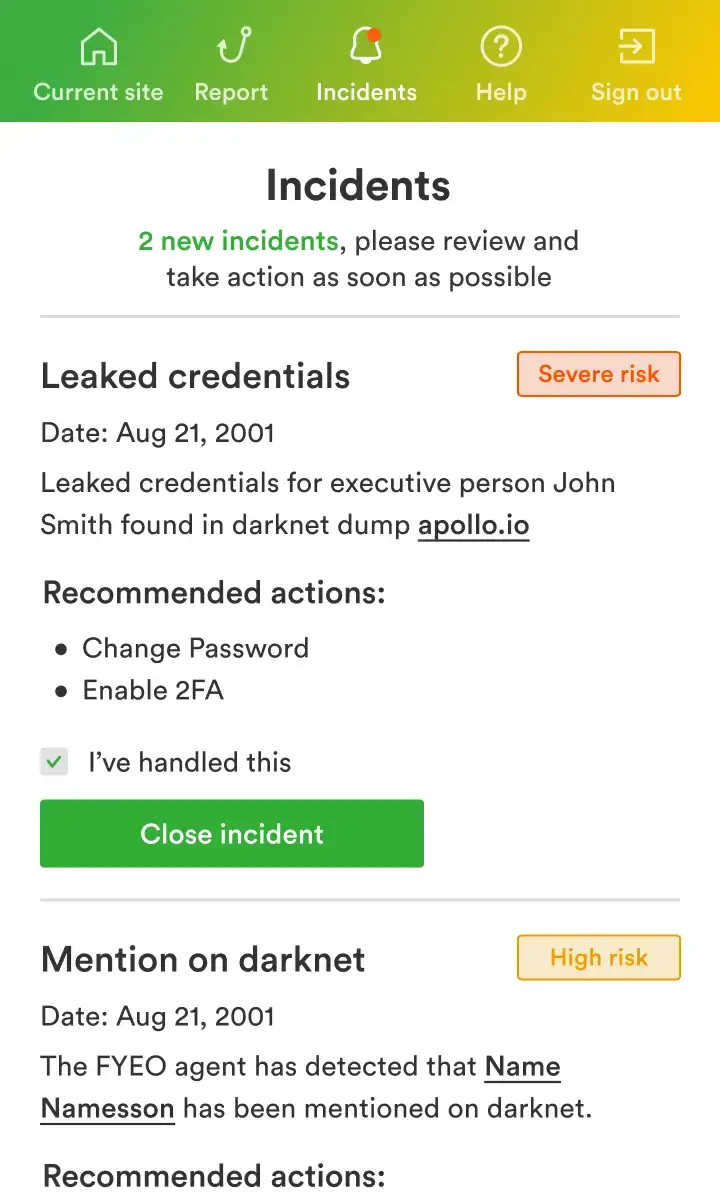The height and width of the screenshot is (1200, 720).
Task: Click the arrow-in-box icon above Sign out
Action: (636, 46)
